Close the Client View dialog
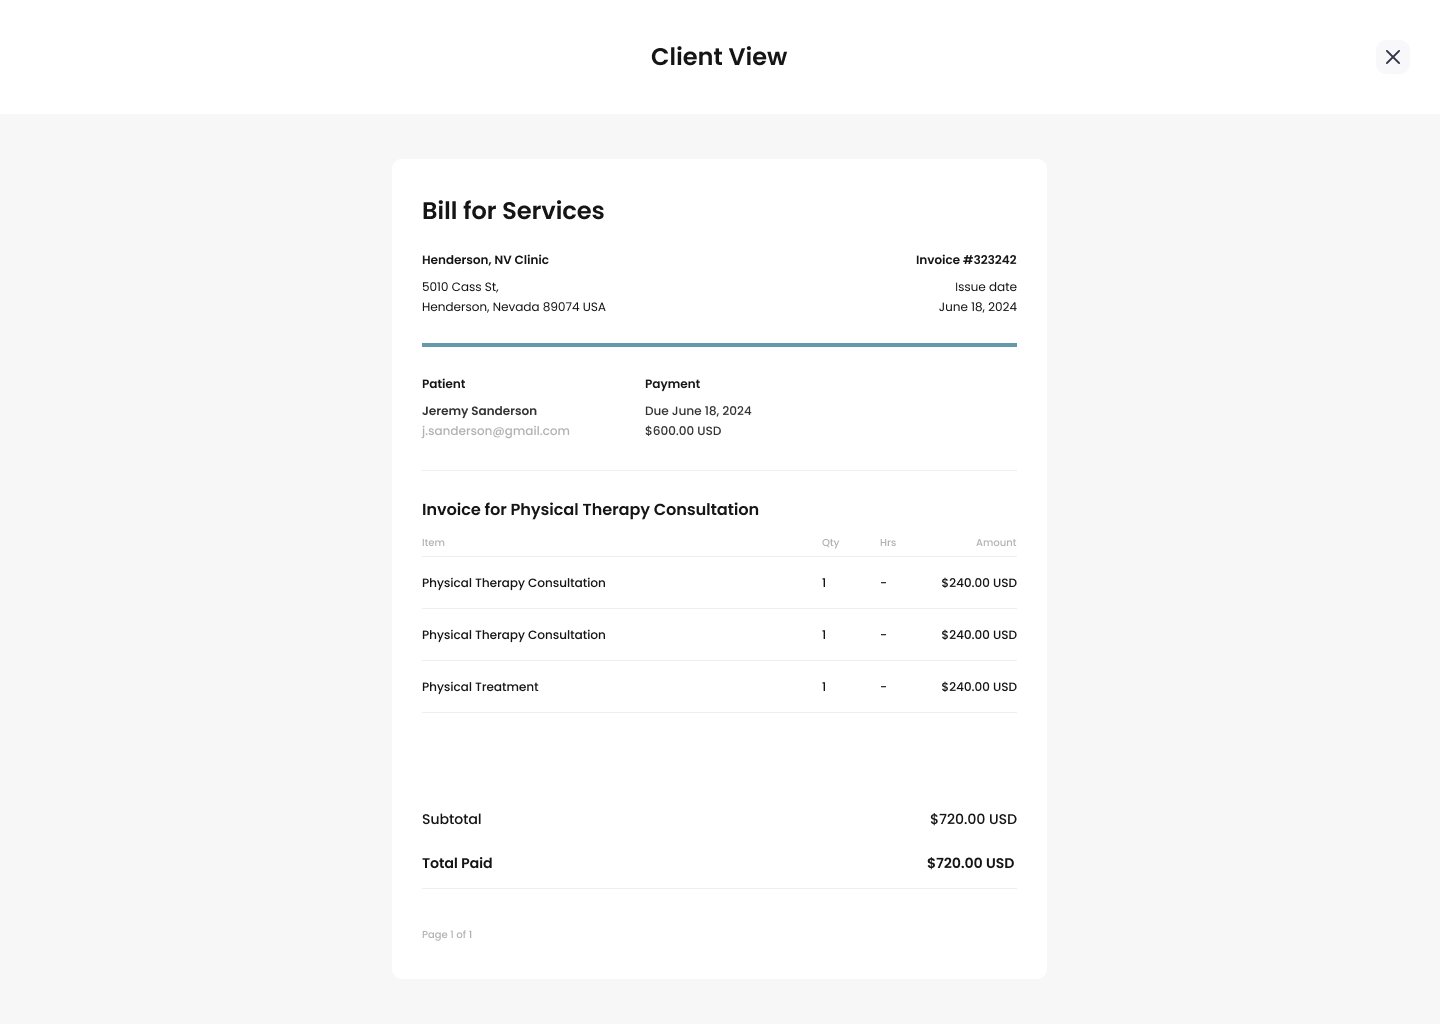This screenshot has width=1440, height=1024. (1392, 57)
